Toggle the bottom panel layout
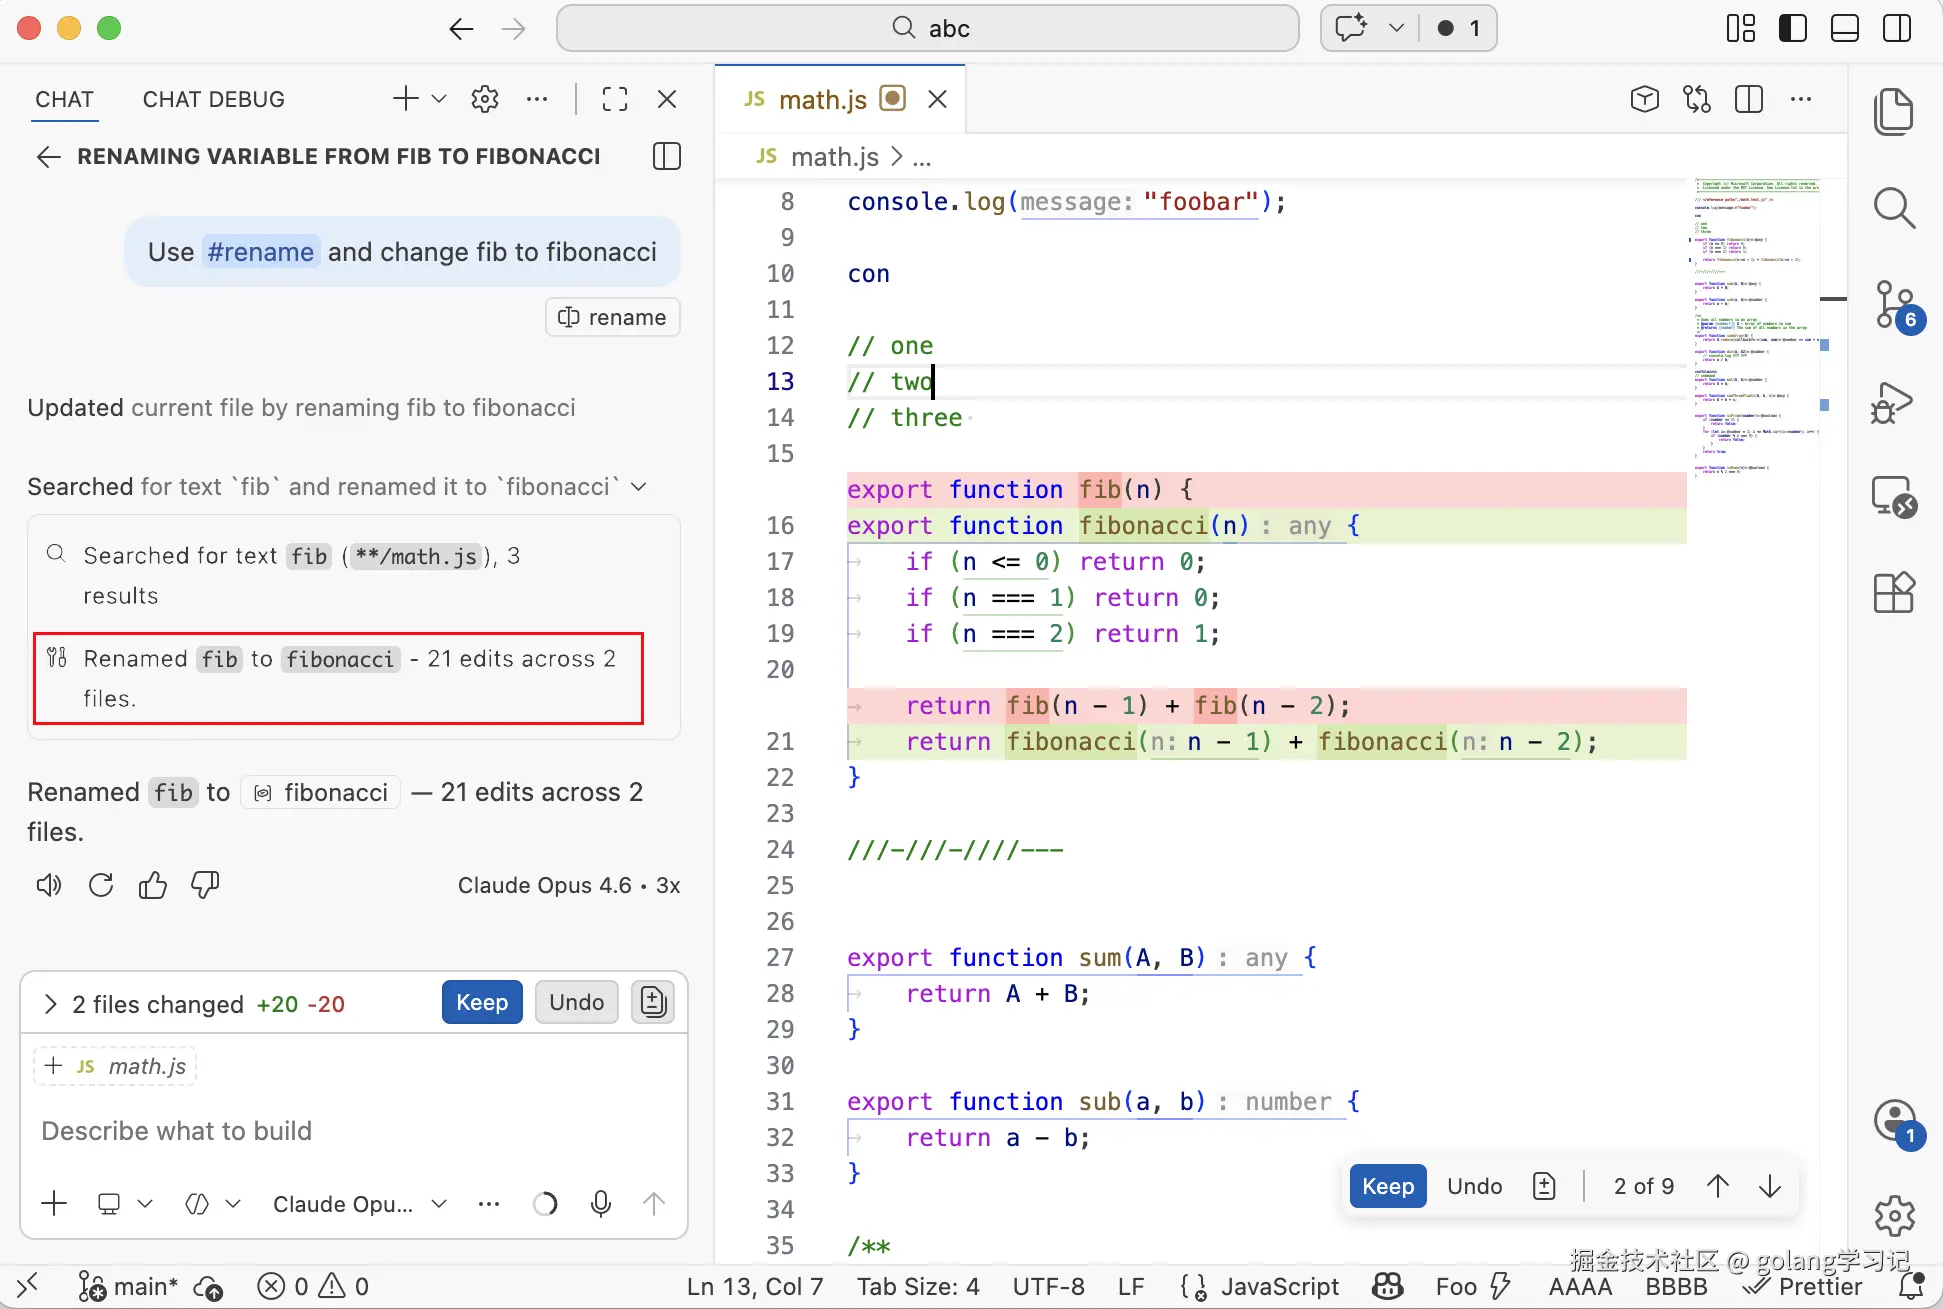This screenshot has height=1309, width=1943. pos(1845,28)
